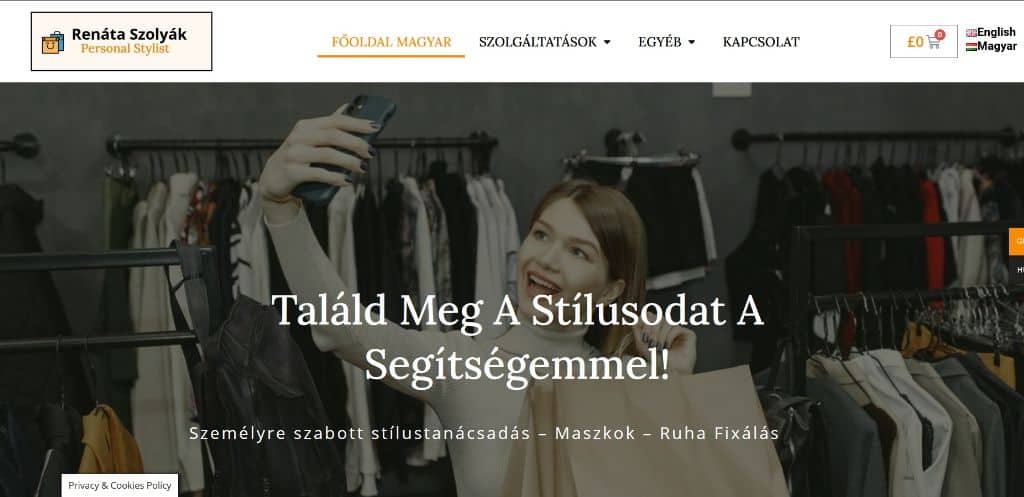Expand the Szolgáltatások dropdown arrow
1024x497 pixels.
pos(607,42)
